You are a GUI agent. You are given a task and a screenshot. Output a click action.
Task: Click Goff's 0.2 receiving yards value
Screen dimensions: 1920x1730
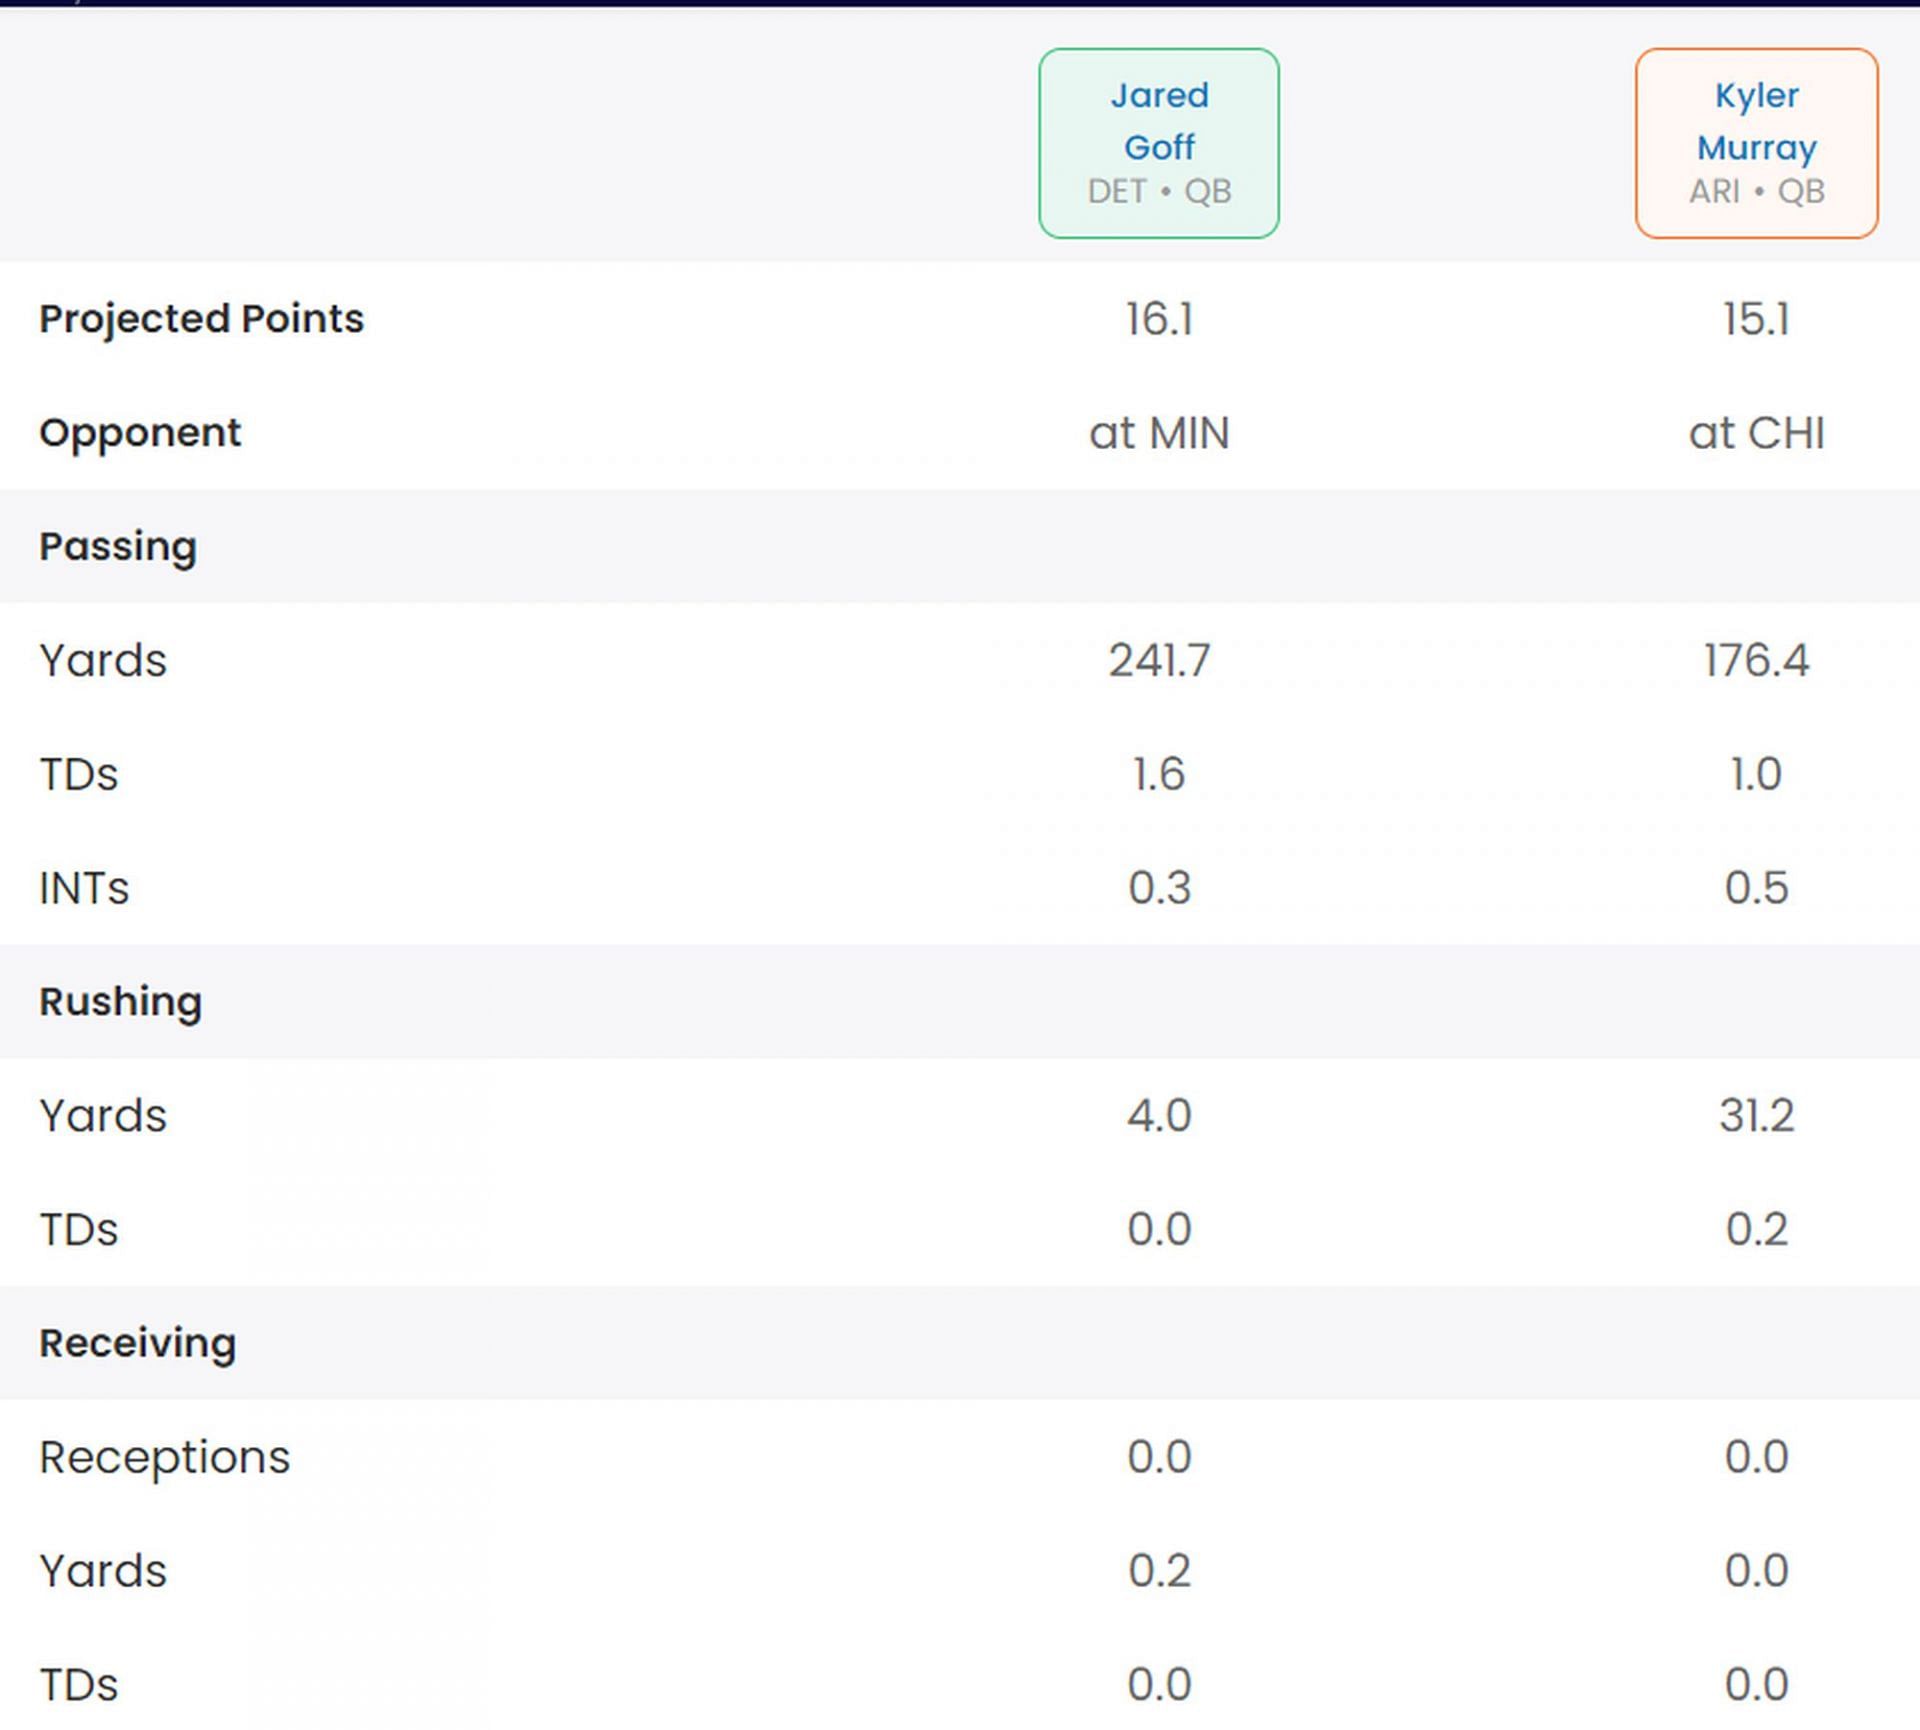coord(1158,1571)
